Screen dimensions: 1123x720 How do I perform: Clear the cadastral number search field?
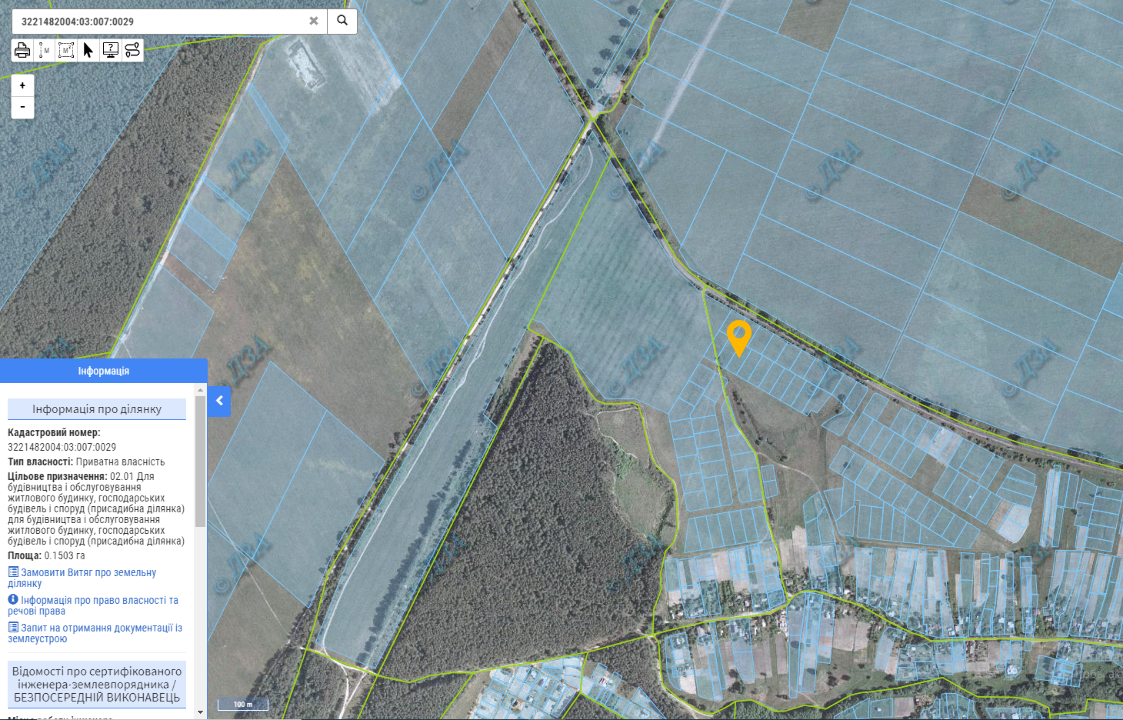pos(314,21)
